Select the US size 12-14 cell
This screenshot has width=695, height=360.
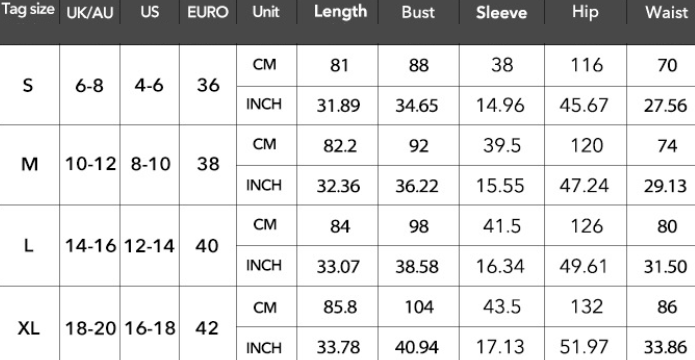[x=149, y=246]
